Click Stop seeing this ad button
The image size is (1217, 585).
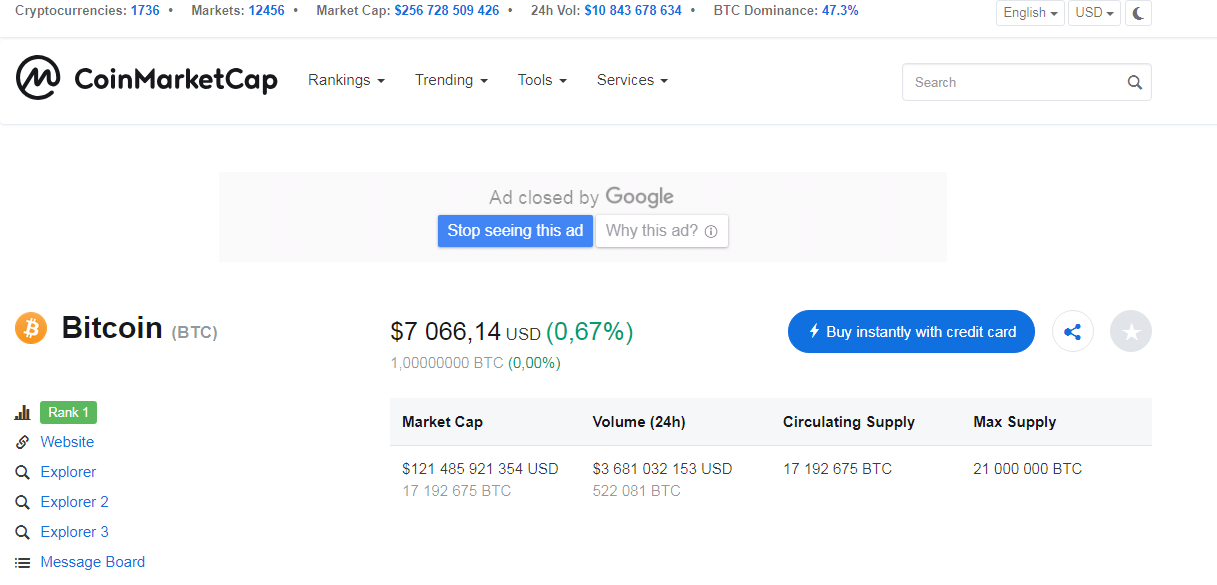point(515,231)
